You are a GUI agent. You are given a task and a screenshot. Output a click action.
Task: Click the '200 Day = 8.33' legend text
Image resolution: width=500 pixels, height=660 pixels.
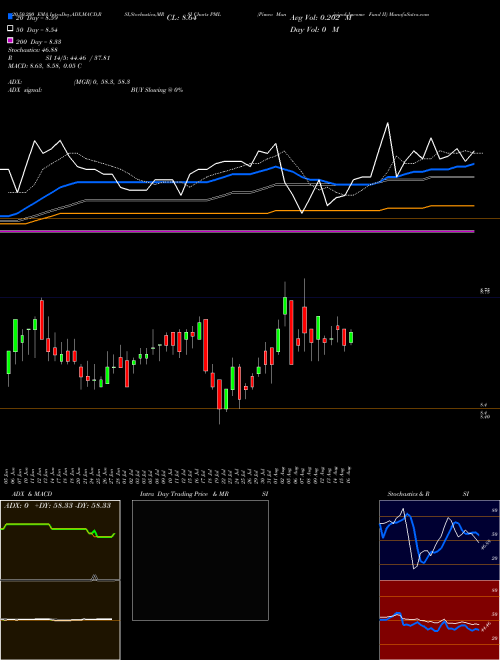38,42
